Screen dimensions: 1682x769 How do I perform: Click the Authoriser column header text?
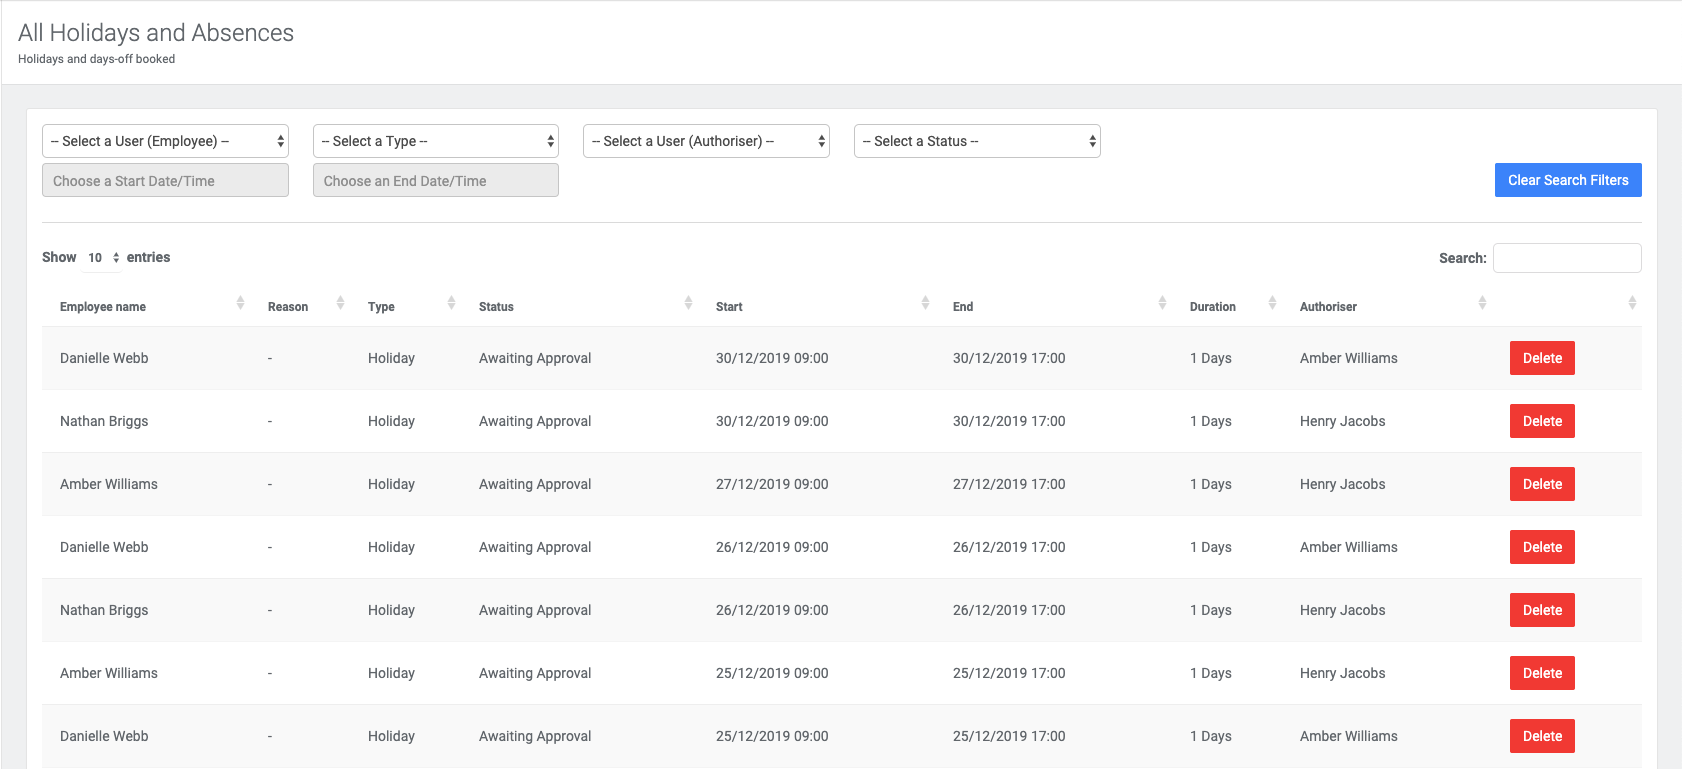pos(1328,307)
